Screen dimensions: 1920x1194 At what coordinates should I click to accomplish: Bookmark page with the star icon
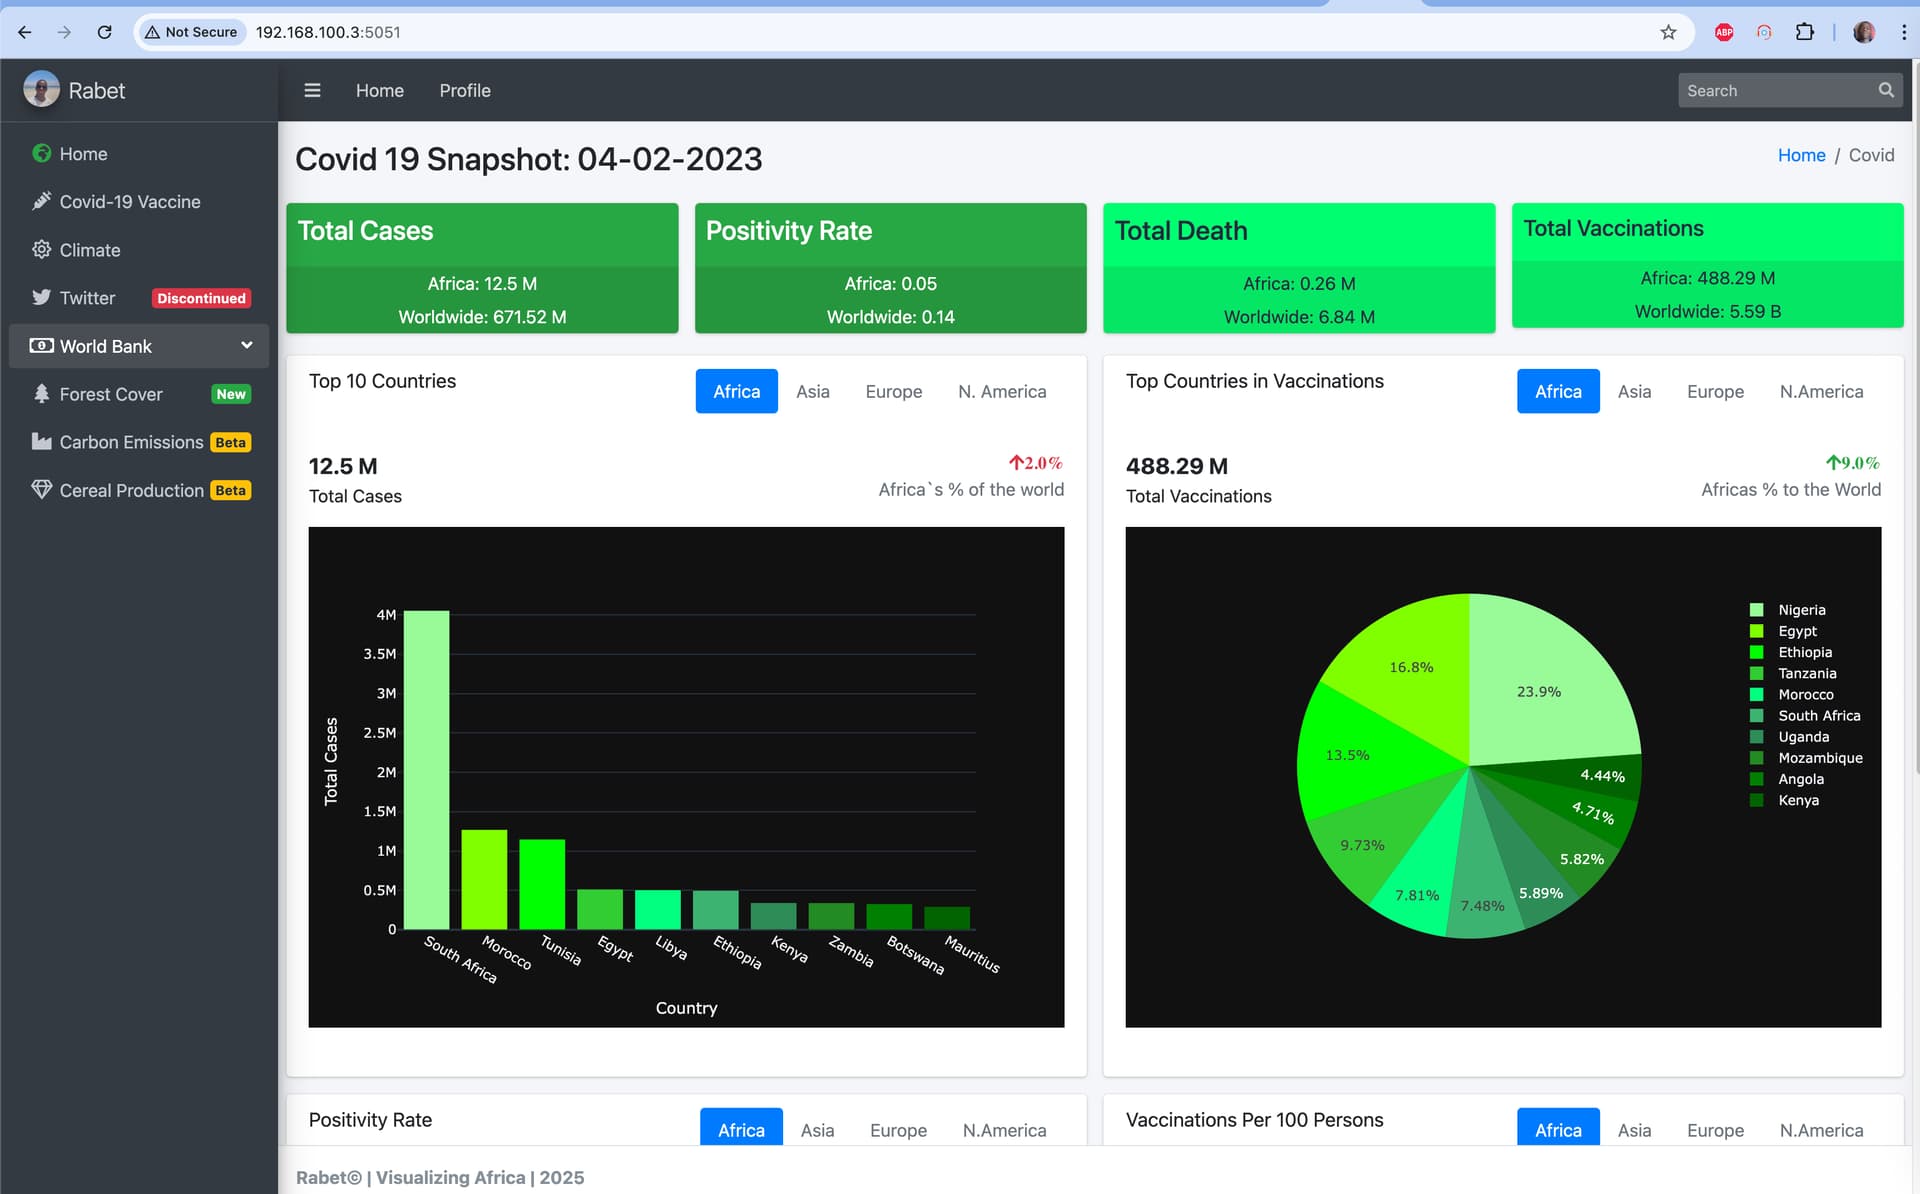tap(1668, 32)
